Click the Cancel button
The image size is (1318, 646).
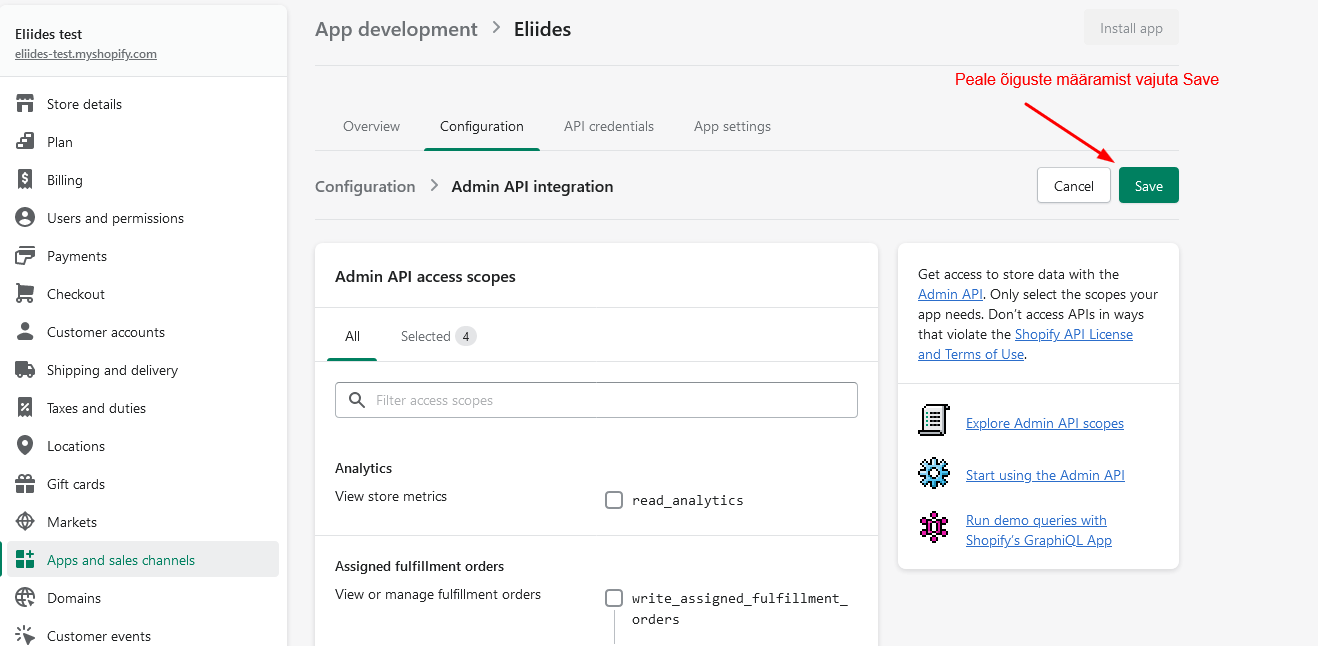(1073, 186)
